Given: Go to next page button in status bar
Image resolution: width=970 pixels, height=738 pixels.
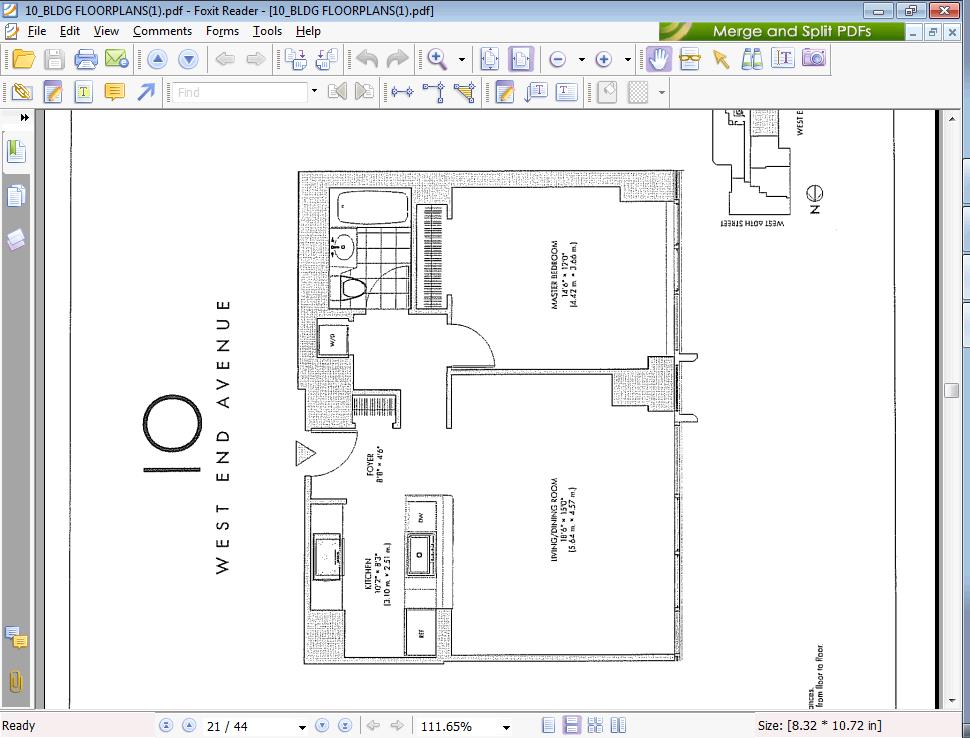Looking at the screenshot, I should tap(323, 726).
